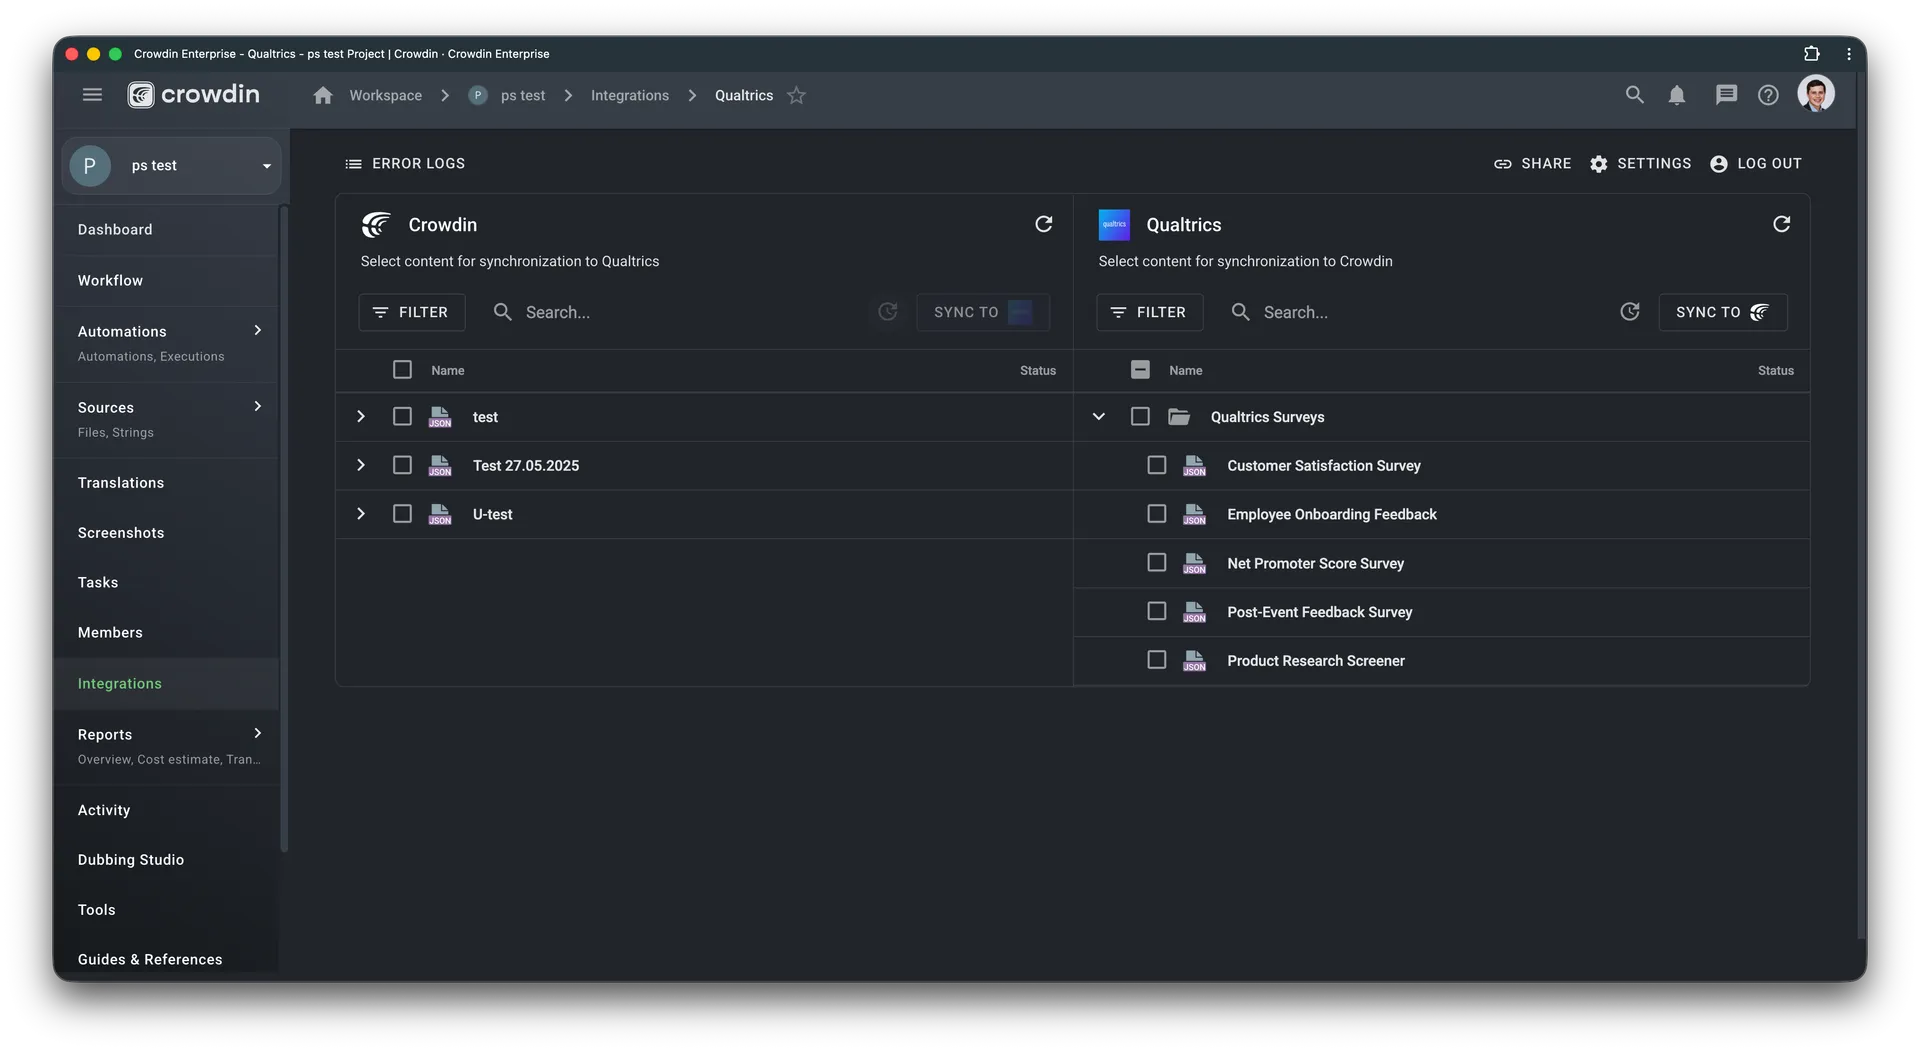Click the user profile avatar
Image resolution: width=1920 pixels, height=1052 pixels.
1817,93
